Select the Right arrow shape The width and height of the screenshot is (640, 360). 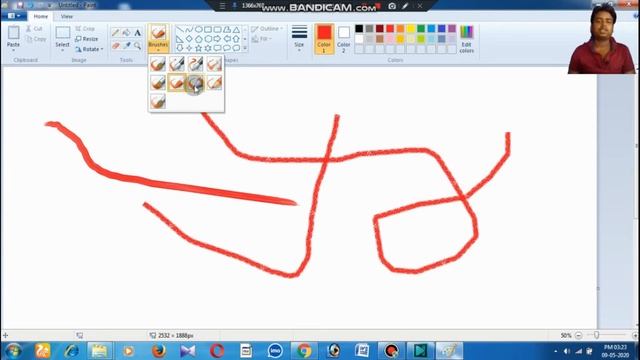click(x=217, y=39)
